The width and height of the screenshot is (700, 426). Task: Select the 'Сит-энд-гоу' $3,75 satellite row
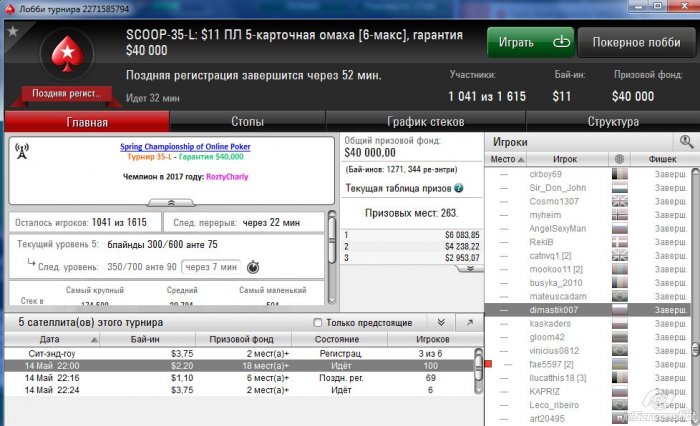click(x=239, y=353)
